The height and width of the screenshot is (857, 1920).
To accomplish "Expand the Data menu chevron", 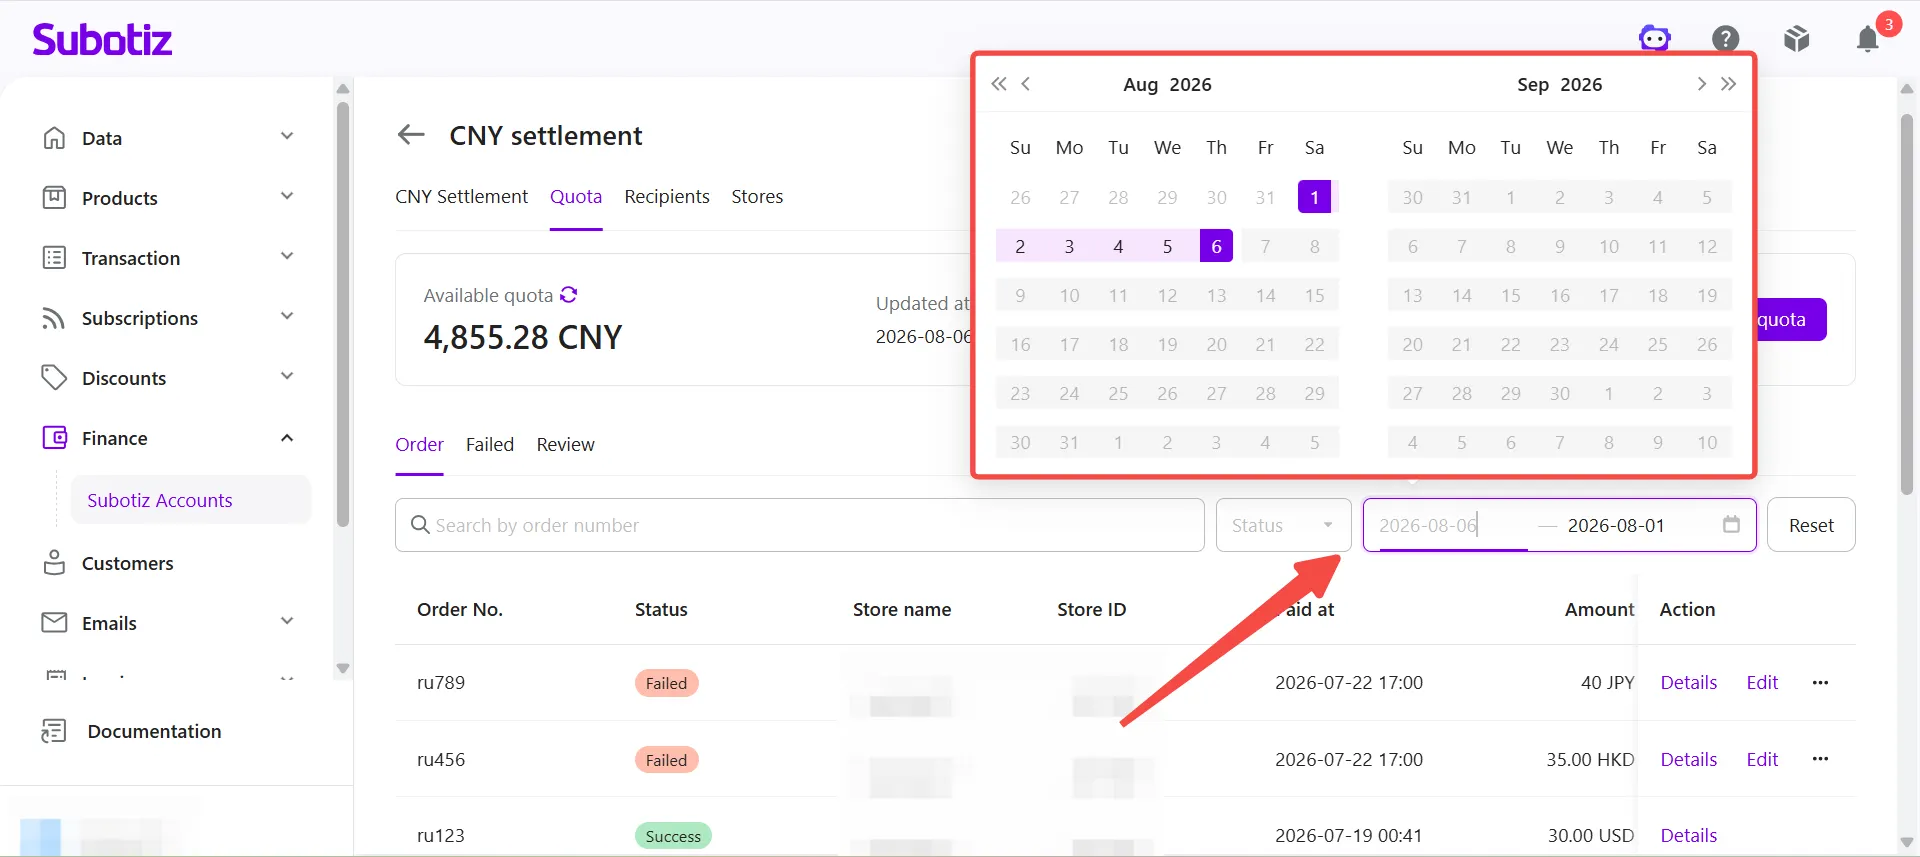I will click(287, 136).
